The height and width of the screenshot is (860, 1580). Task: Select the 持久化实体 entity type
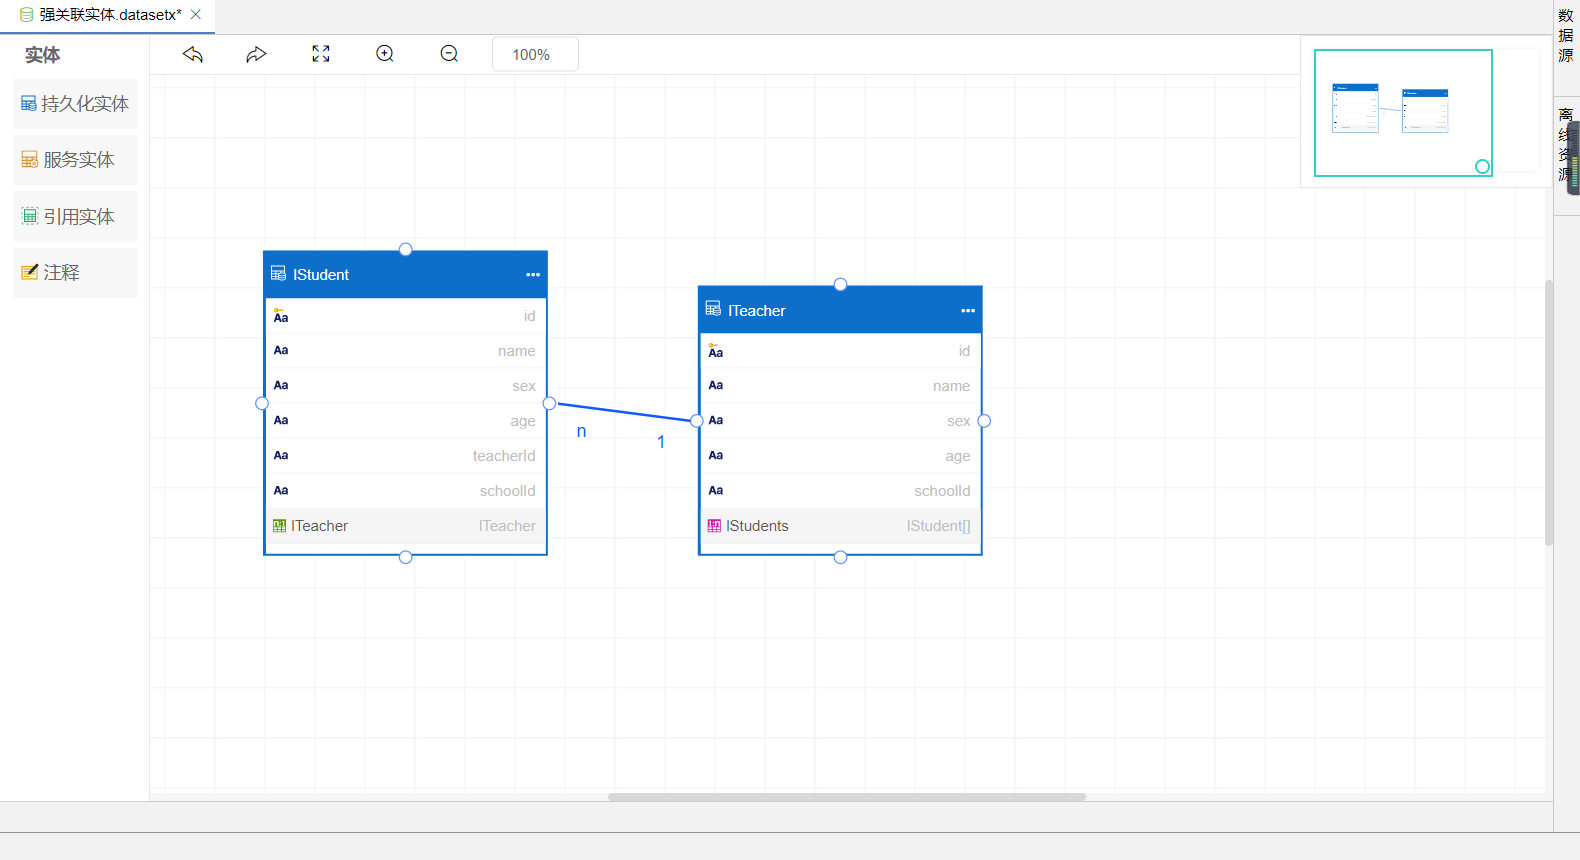point(75,104)
